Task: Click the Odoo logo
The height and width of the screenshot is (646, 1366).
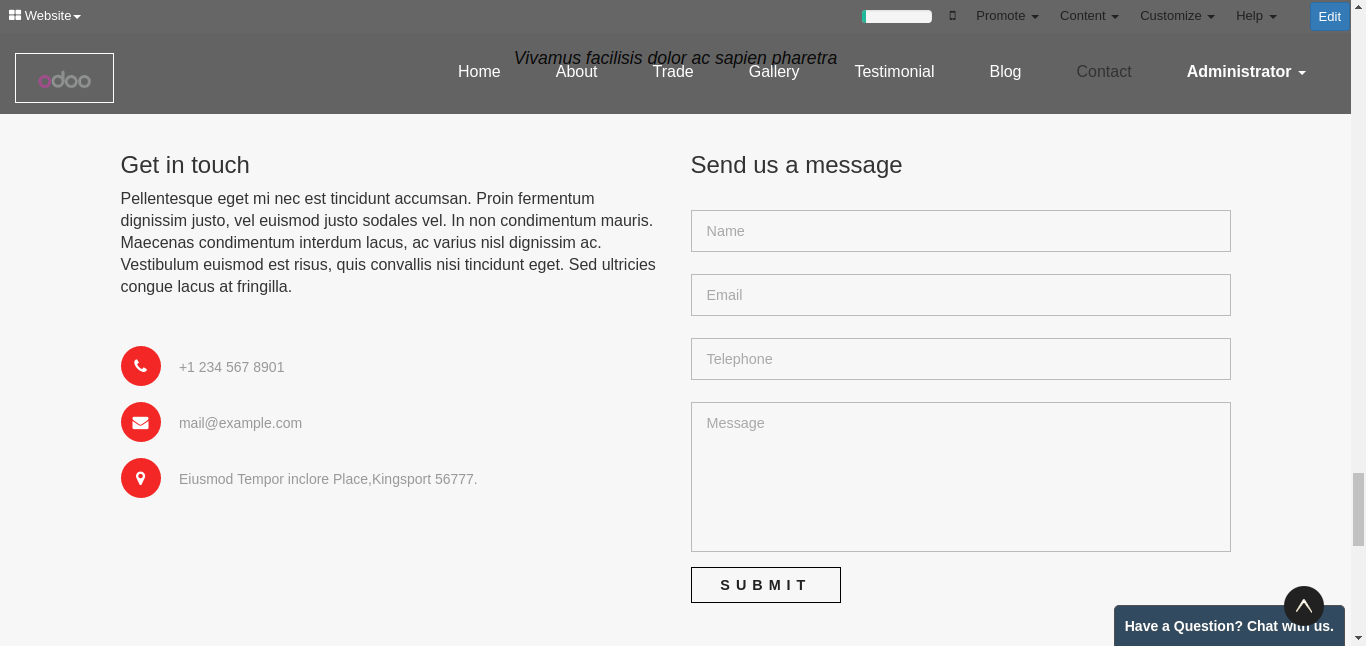Action: [x=64, y=78]
